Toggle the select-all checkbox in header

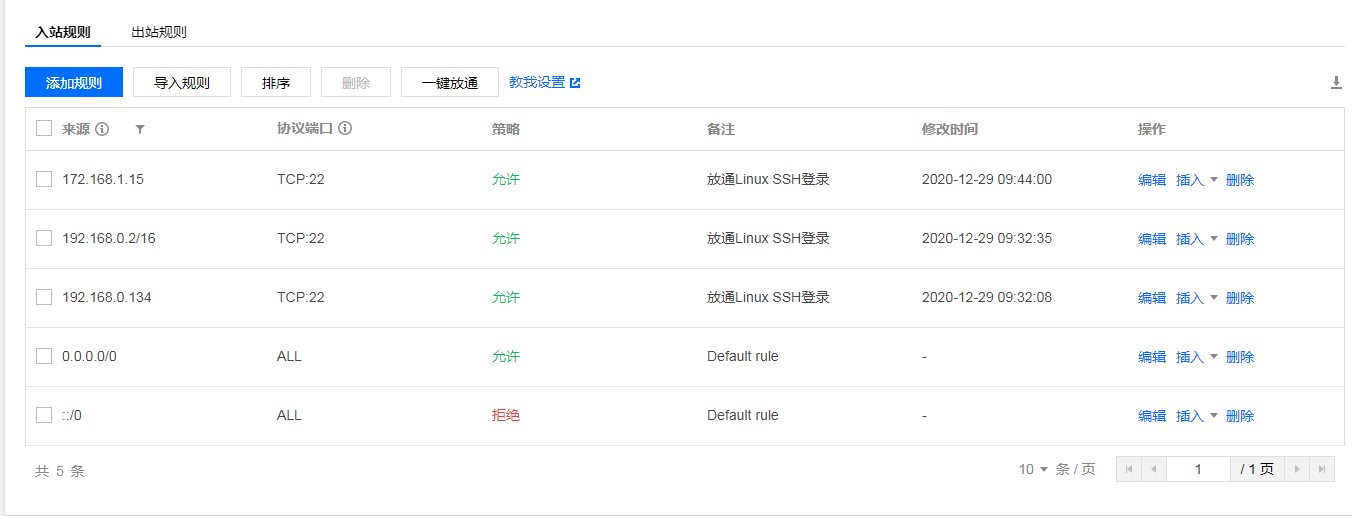click(44, 128)
